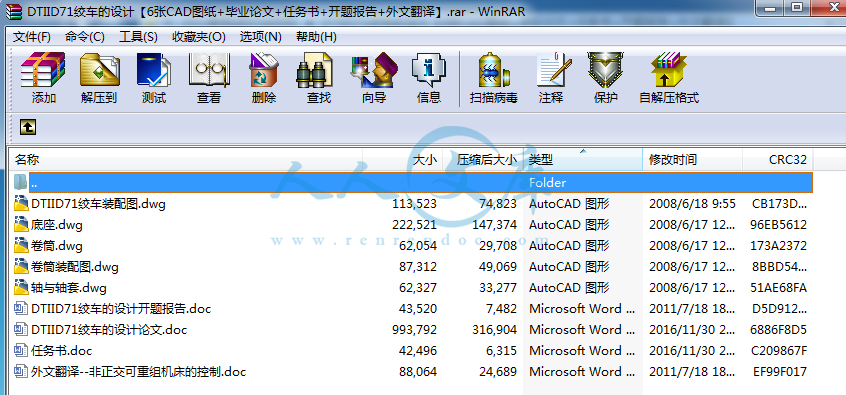Image resolution: width=846 pixels, height=395 pixels.
Task: Launch the Wizard (向导) tool
Action: (374, 70)
